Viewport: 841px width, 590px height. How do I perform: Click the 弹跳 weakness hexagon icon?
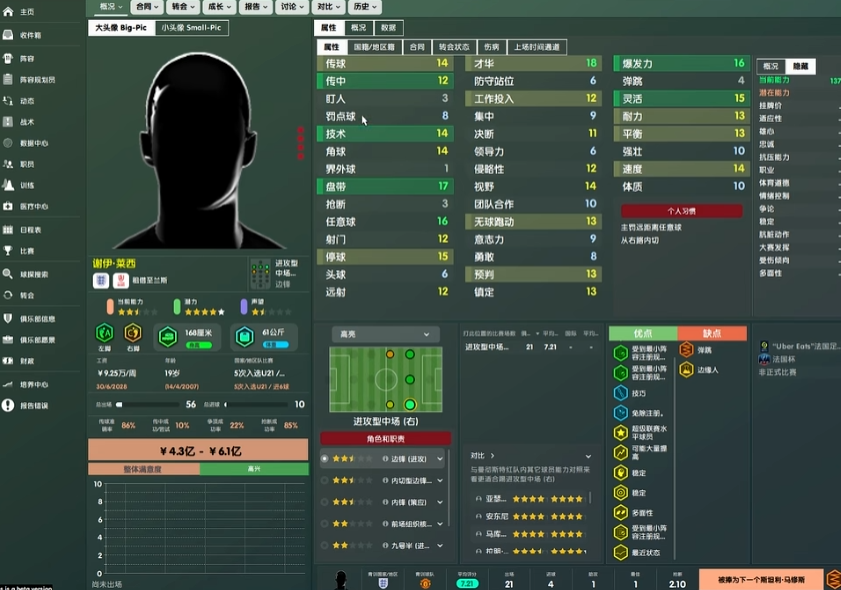(686, 350)
